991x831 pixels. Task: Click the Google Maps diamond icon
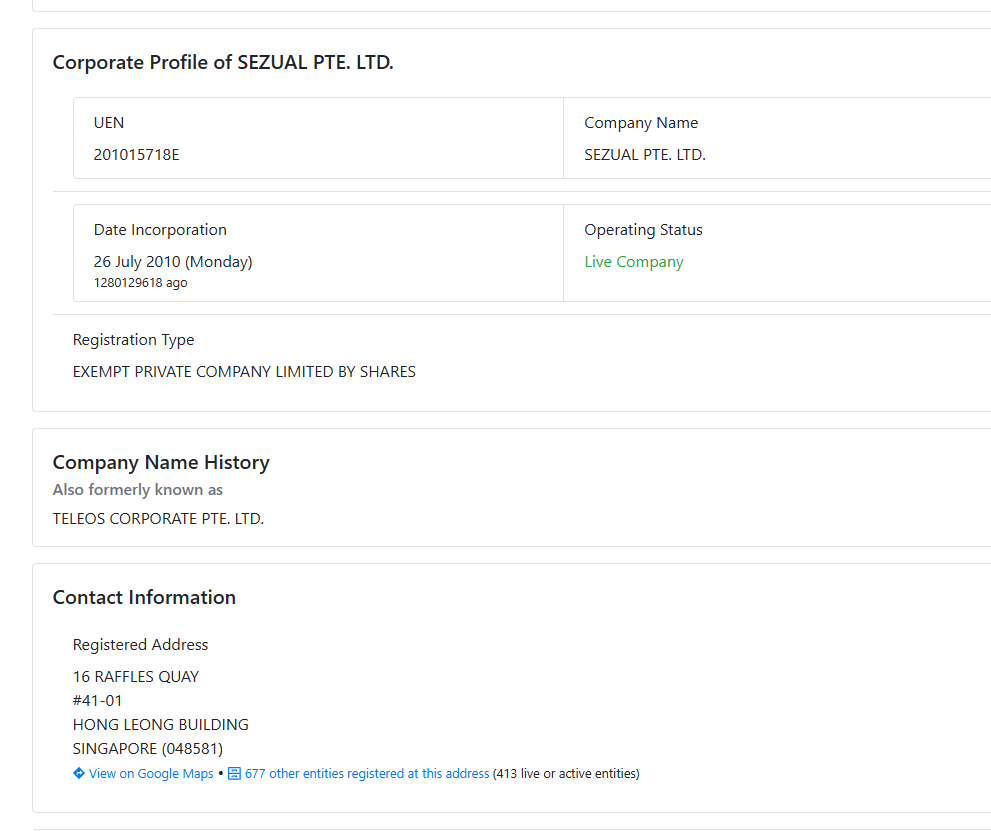pos(79,773)
